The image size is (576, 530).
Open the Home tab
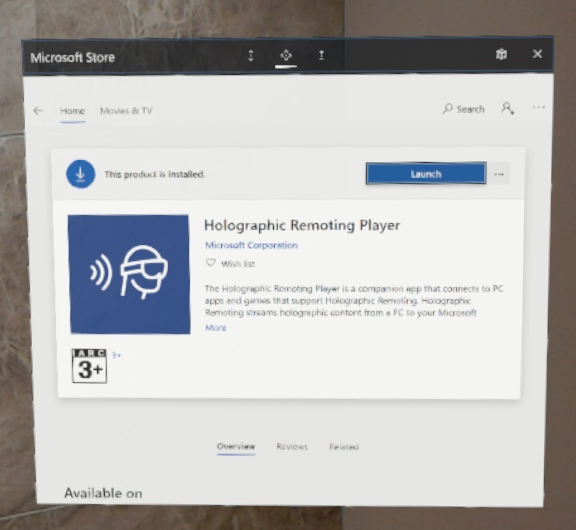click(72, 111)
